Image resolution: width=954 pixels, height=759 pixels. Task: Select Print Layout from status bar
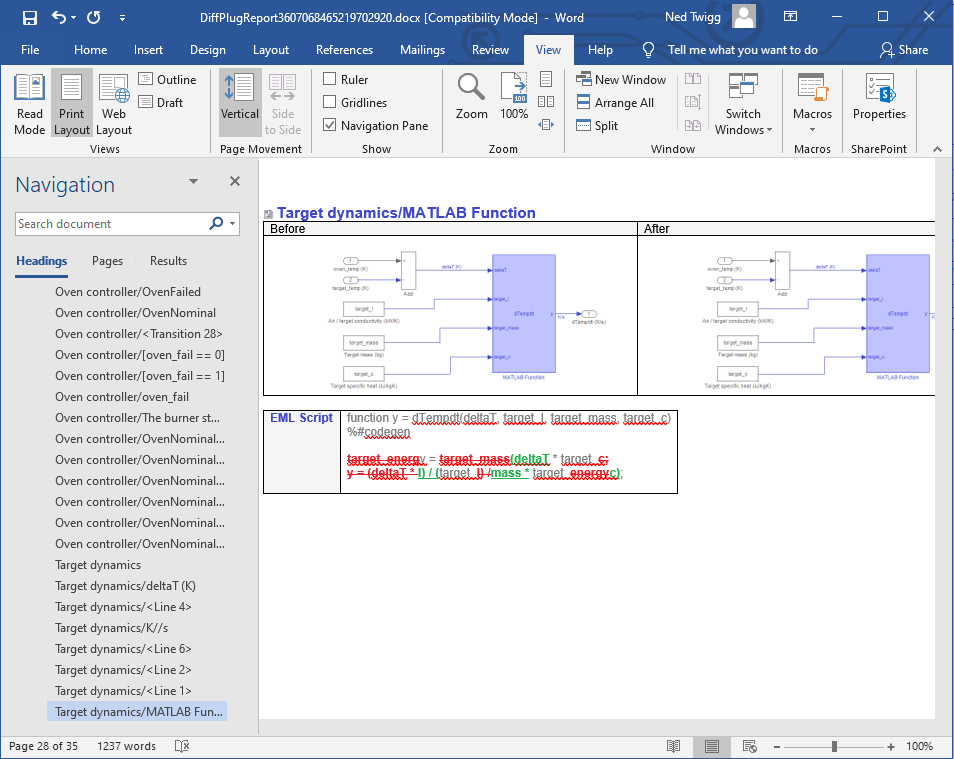point(712,746)
